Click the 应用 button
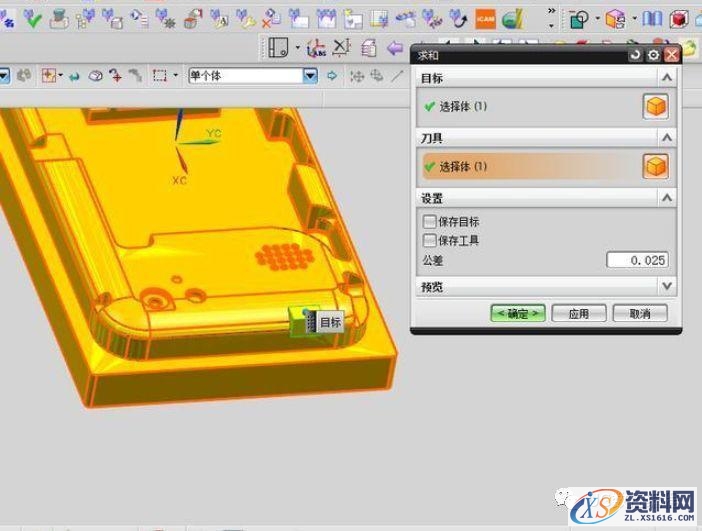The height and width of the screenshot is (531, 702). point(579,314)
